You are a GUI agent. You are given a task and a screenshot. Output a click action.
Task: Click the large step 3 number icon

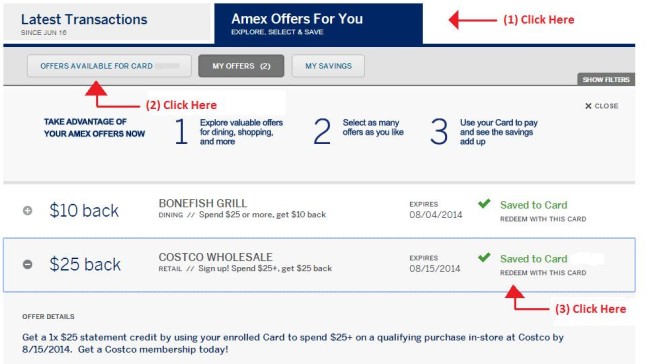coord(439,131)
